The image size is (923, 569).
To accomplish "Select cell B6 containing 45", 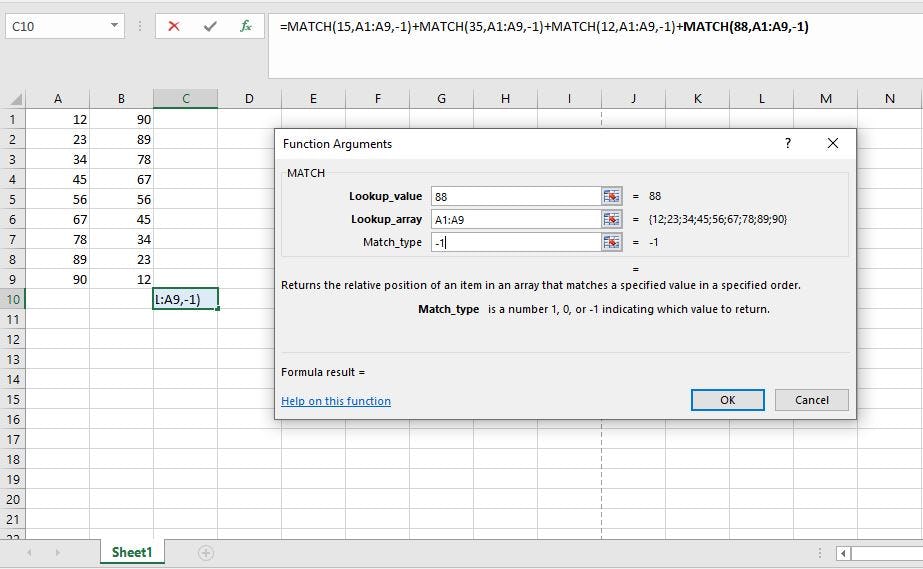I will pos(121,219).
